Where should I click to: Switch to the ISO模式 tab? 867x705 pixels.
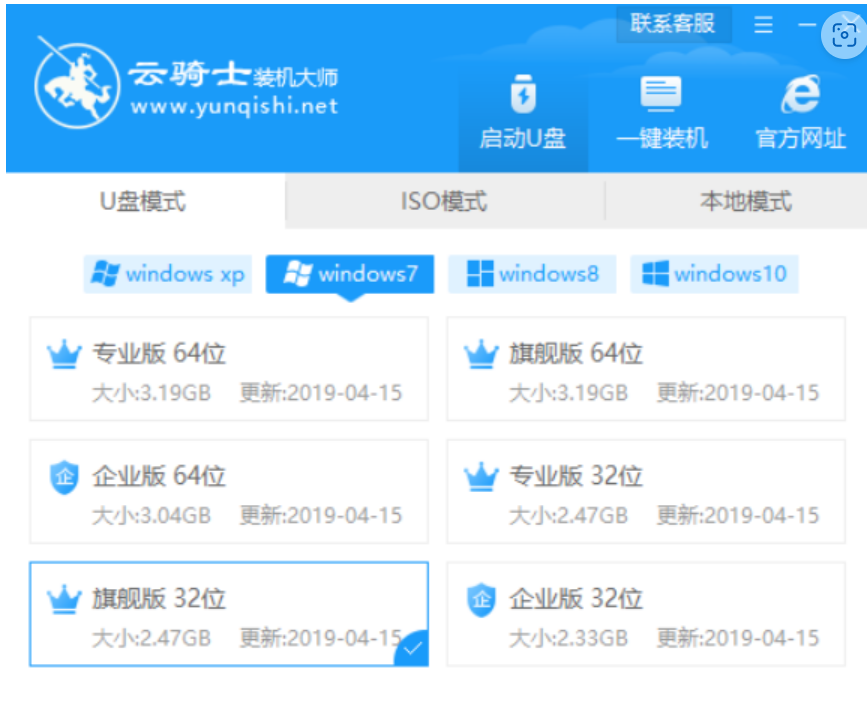pyautogui.click(x=444, y=201)
